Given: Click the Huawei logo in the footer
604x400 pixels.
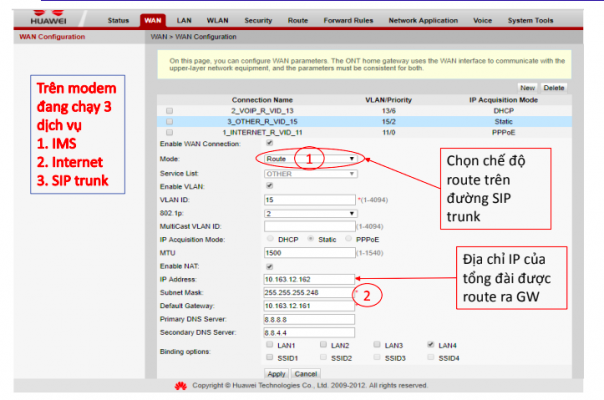Looking at the screenshot, I should (x=181, y=385).
